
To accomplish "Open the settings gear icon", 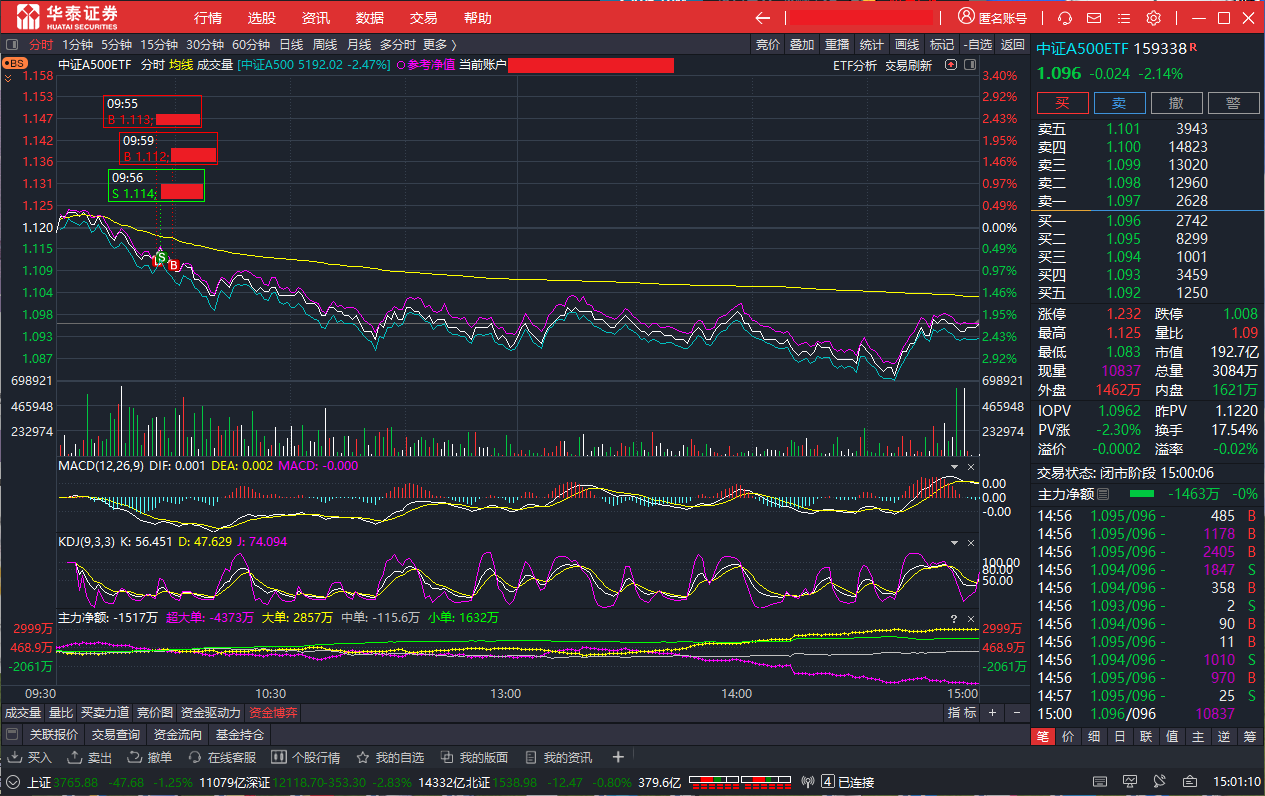I will (x=1153, y=18).
